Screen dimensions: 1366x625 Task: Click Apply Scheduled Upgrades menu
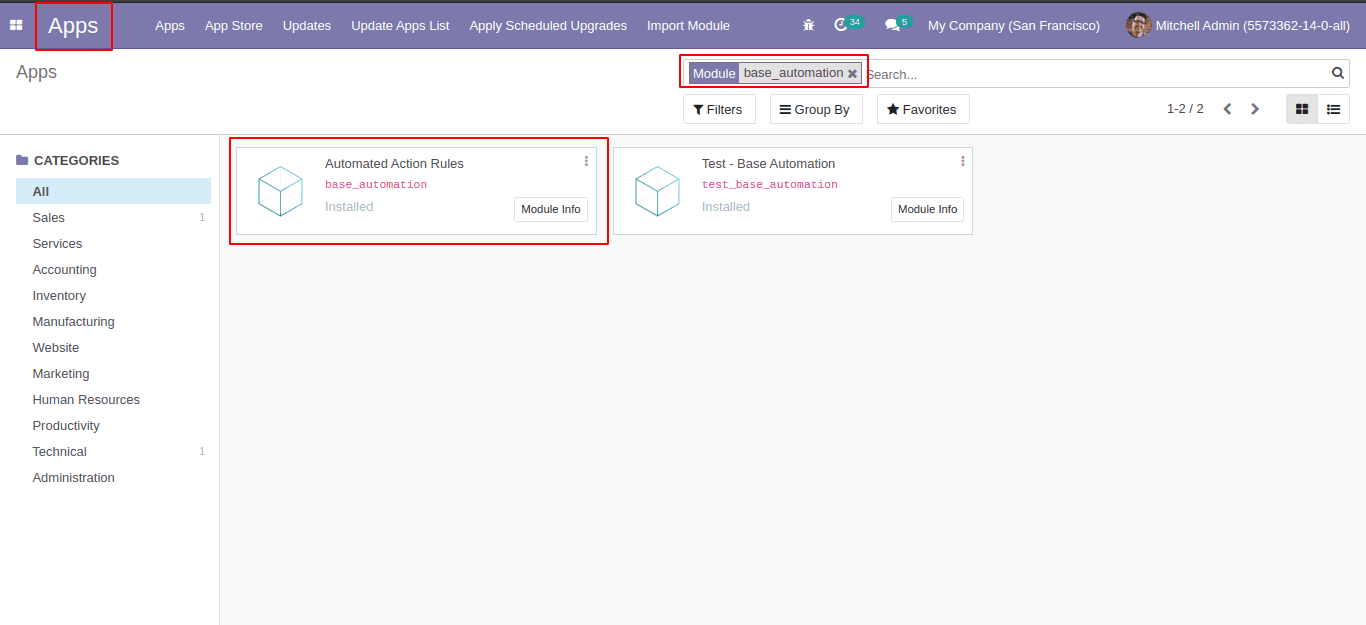click(x=548, y=25)
